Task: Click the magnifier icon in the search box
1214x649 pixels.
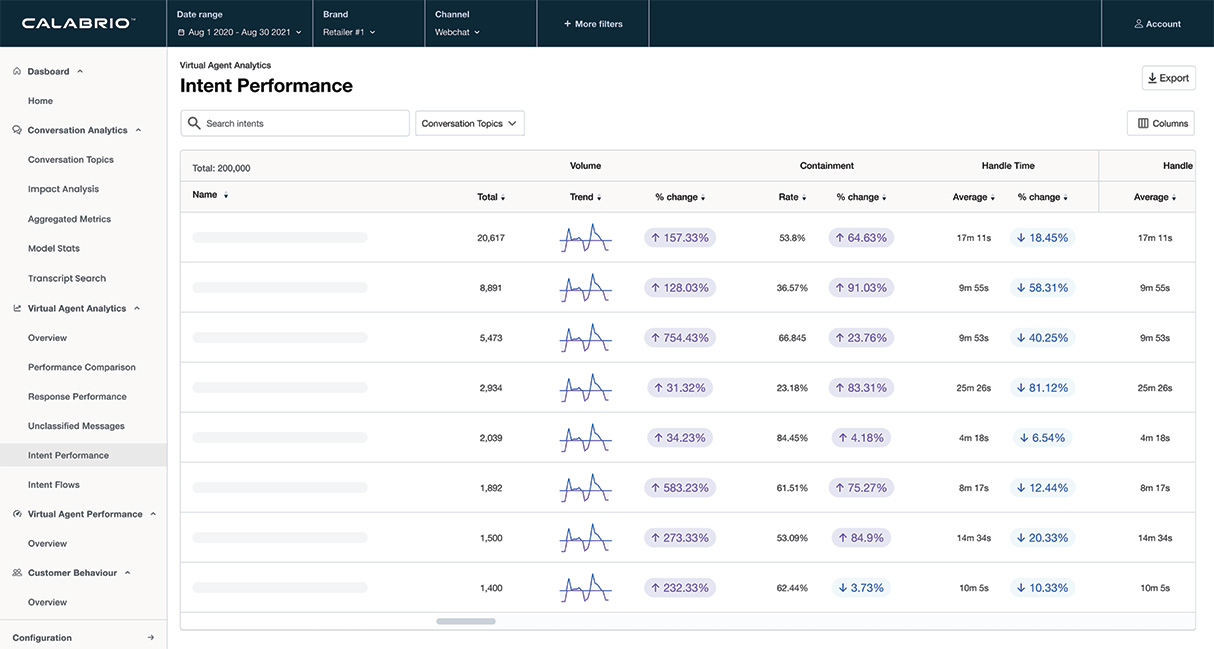Action: pyautogui.click(x=194, y=123)
